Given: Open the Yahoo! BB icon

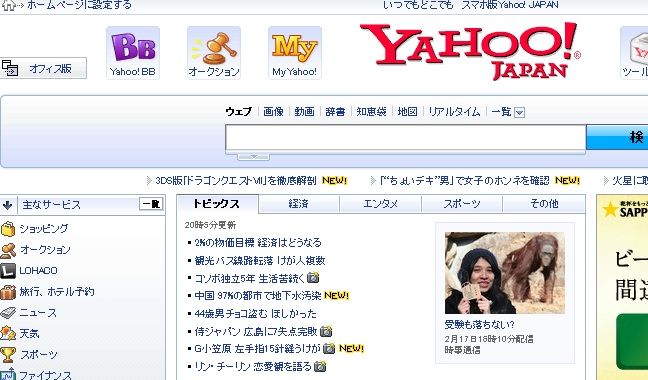Looking at the screenshot, I should tap(133, 52).
